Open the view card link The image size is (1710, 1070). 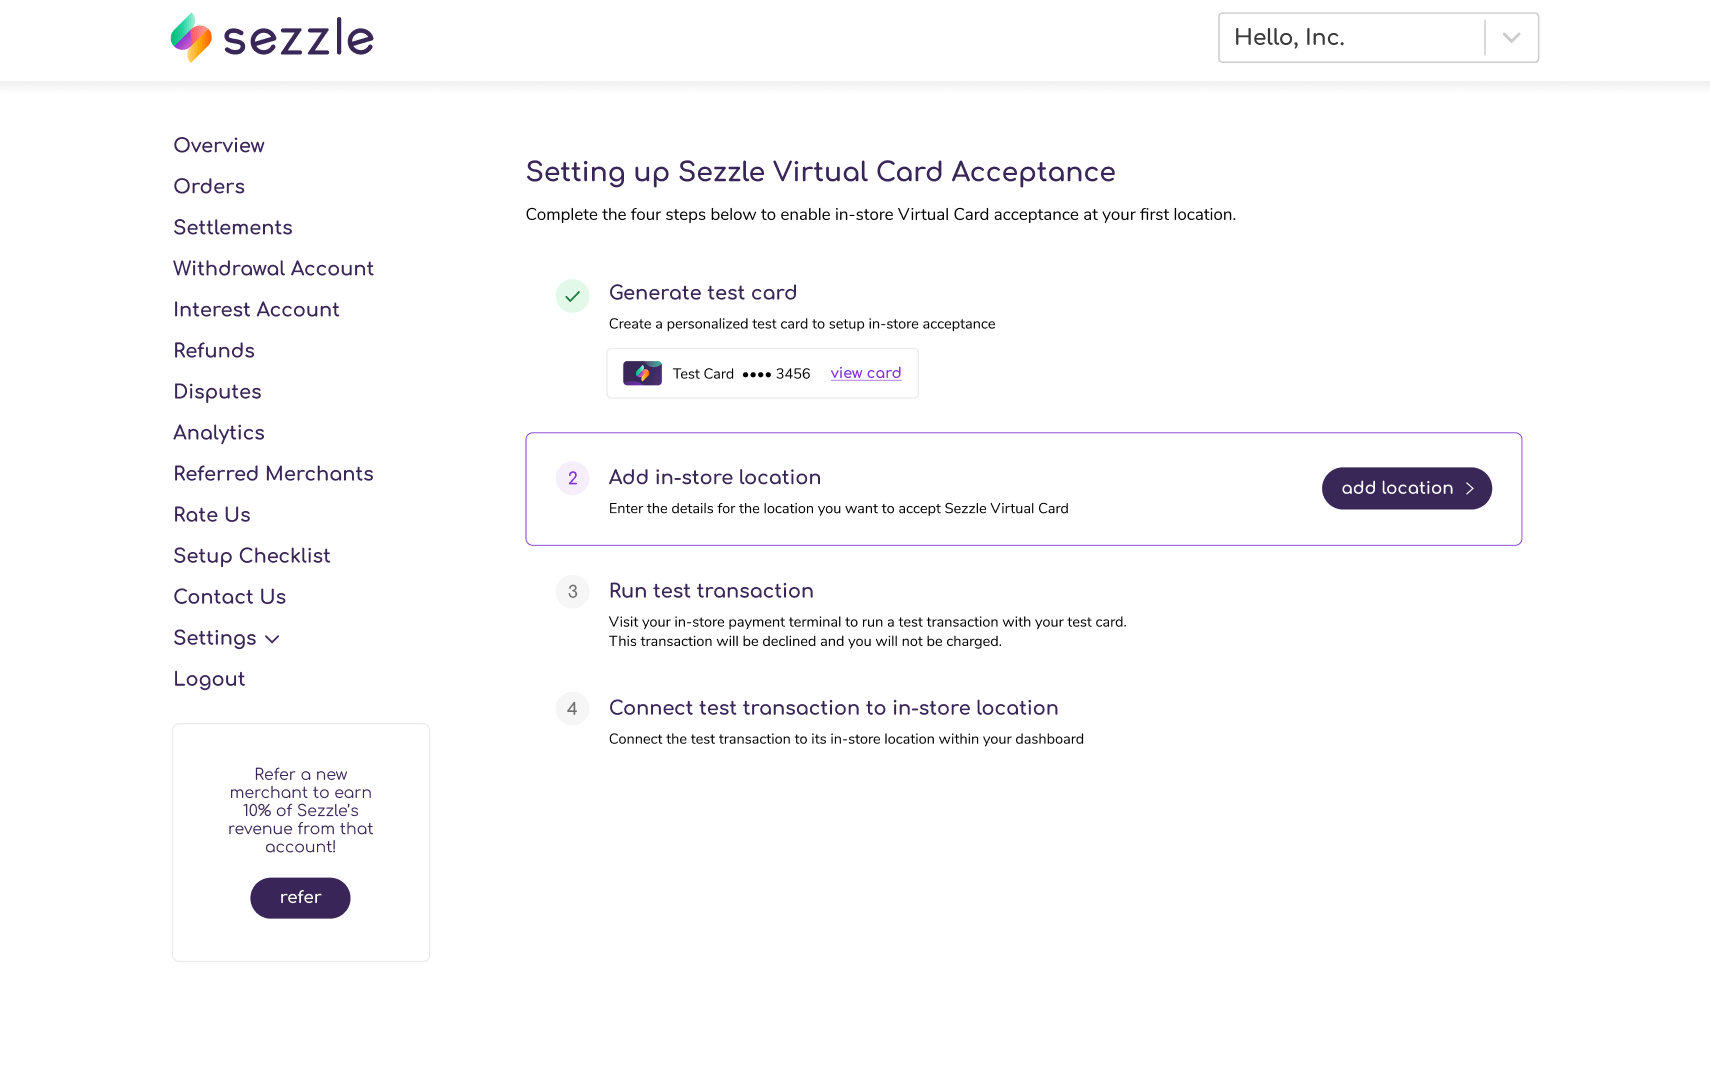click(866, 373)
